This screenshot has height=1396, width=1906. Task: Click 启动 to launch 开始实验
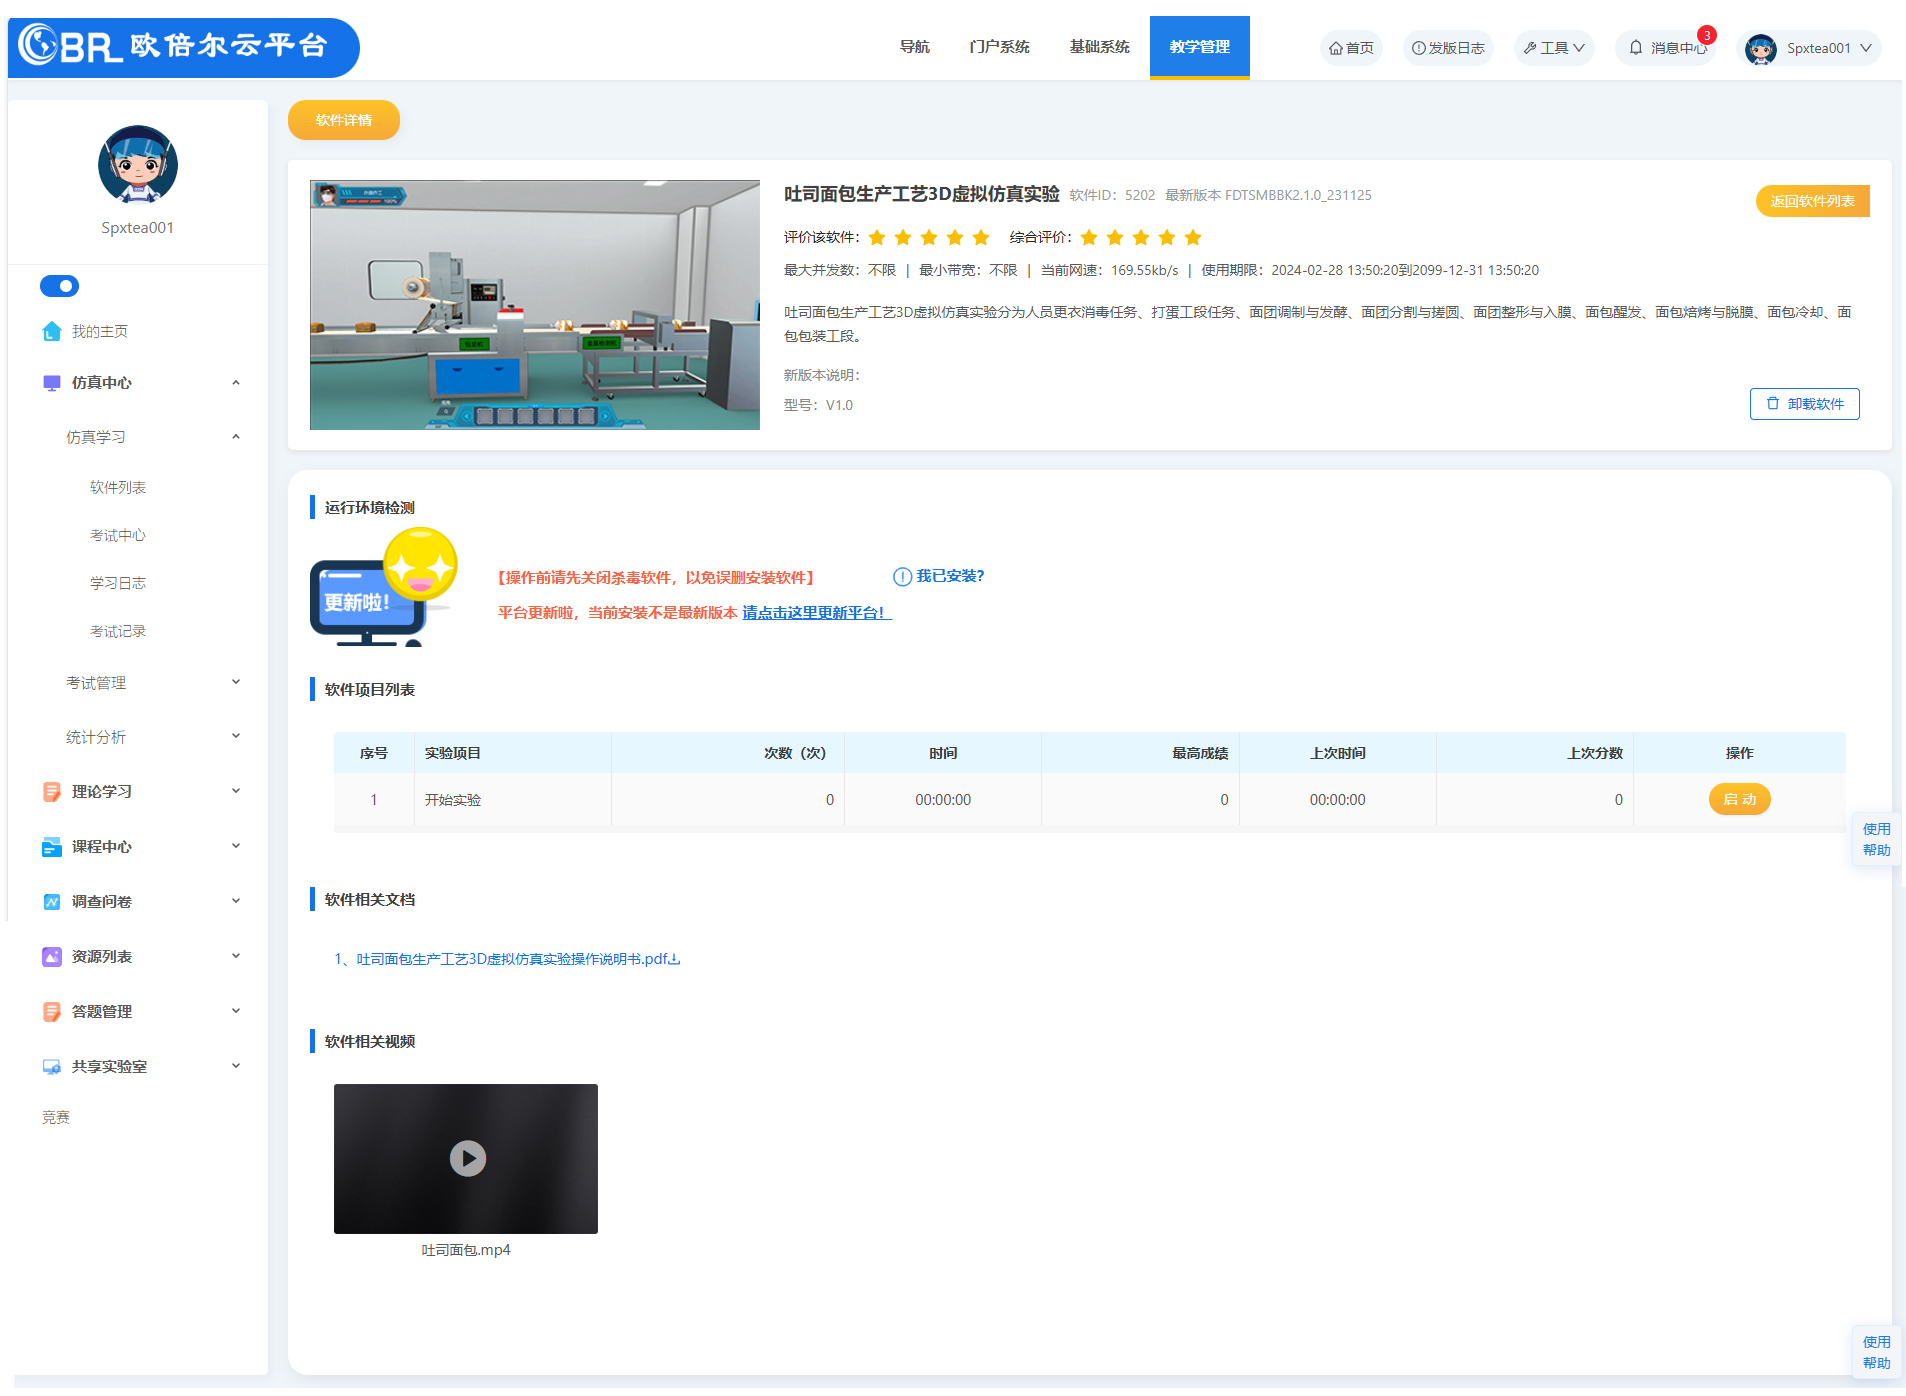tap(1740, 800)
